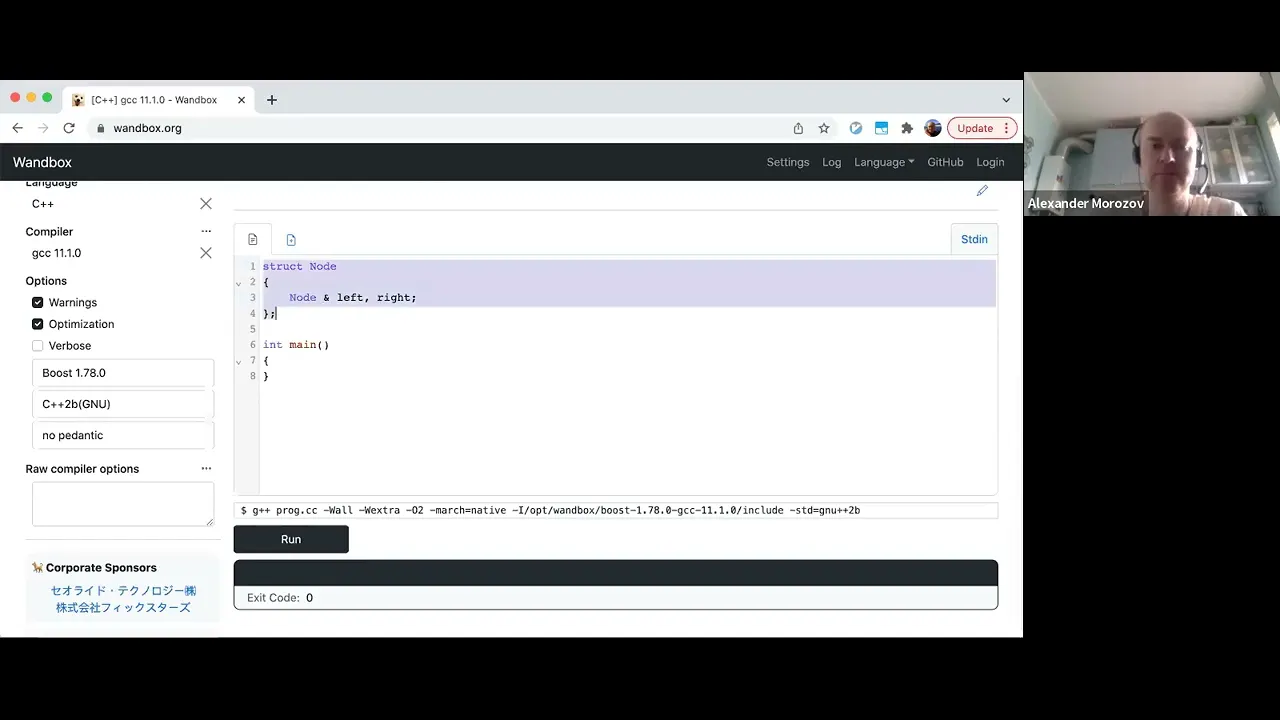Click the site lock icon

coord(99,128)
